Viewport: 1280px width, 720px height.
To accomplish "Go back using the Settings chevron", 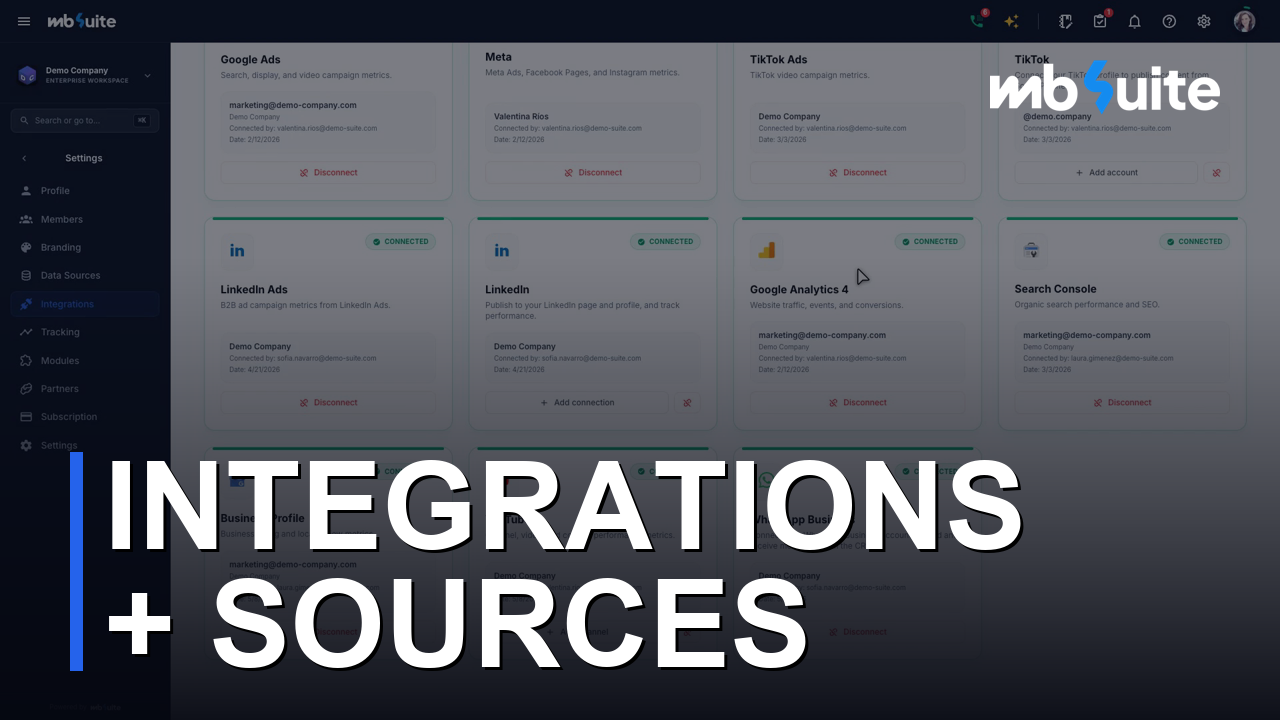I will [24, 158].
